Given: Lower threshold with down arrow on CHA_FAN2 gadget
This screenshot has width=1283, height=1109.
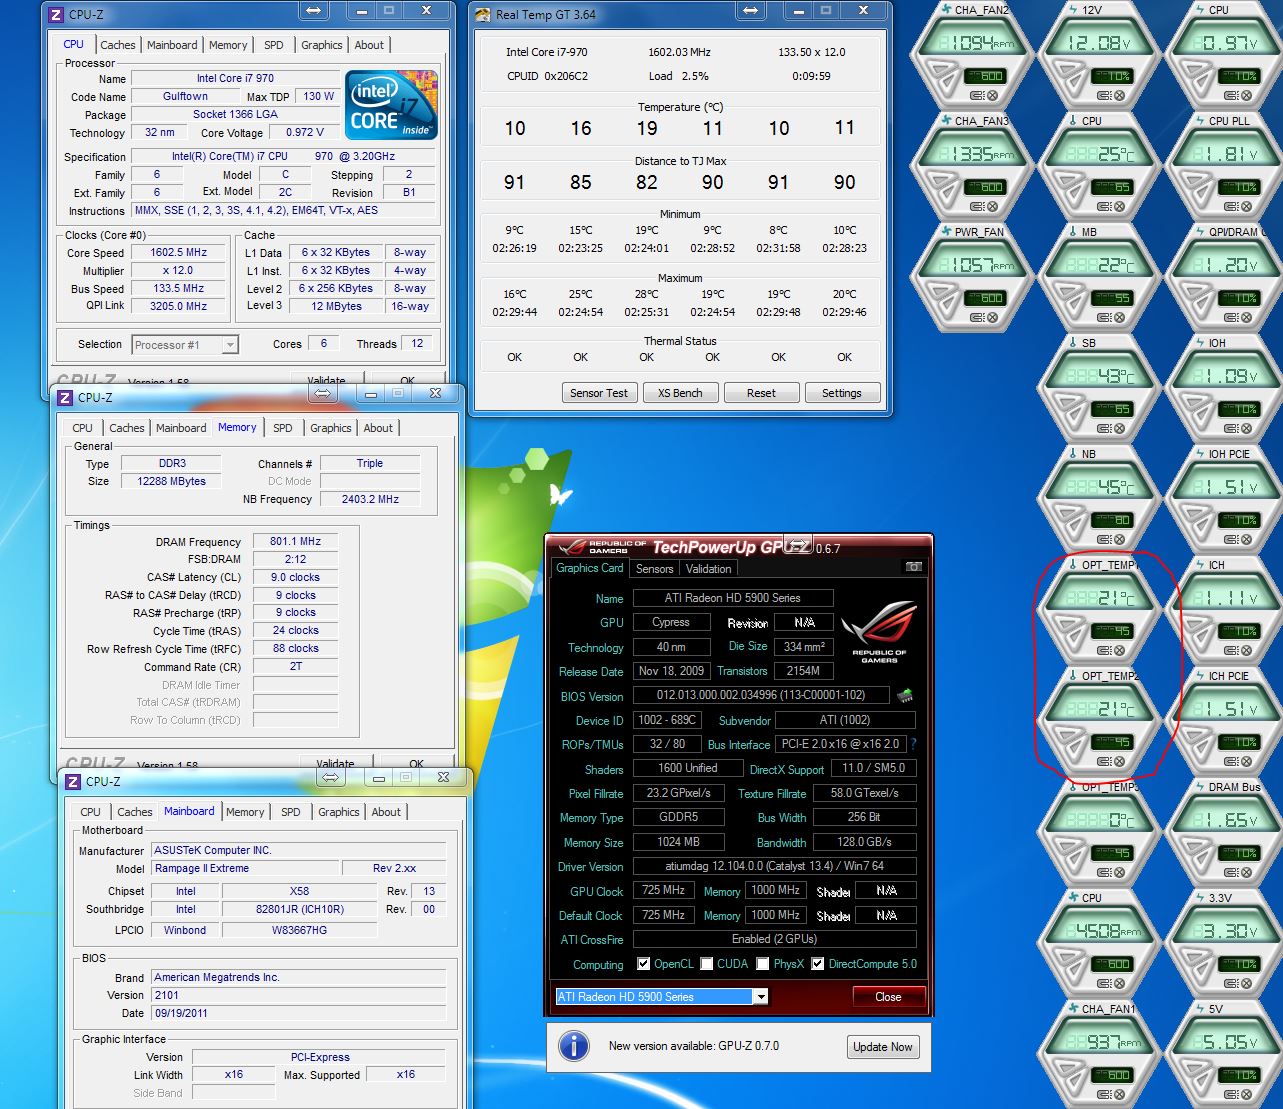Looking at the screenshot, I should (x=948, y=81).
